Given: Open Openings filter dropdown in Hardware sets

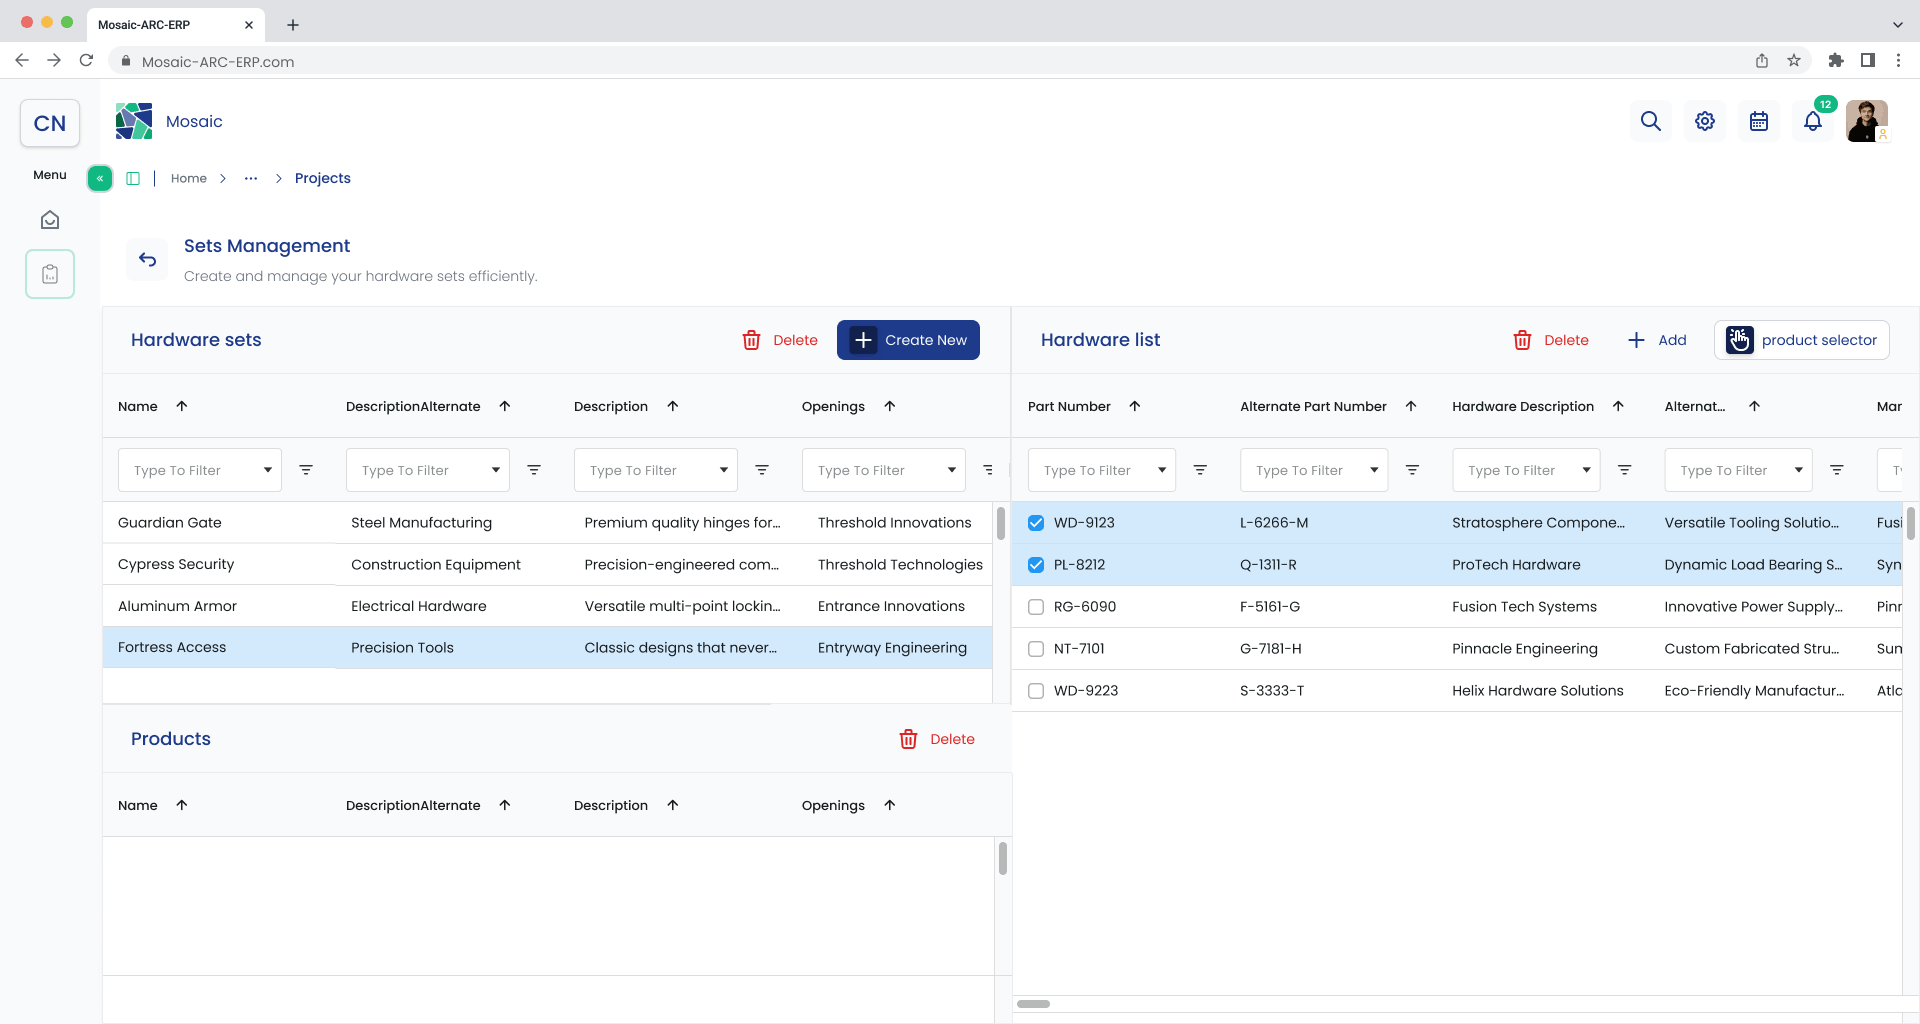Looking at the screenshot, I should point(884,470).
